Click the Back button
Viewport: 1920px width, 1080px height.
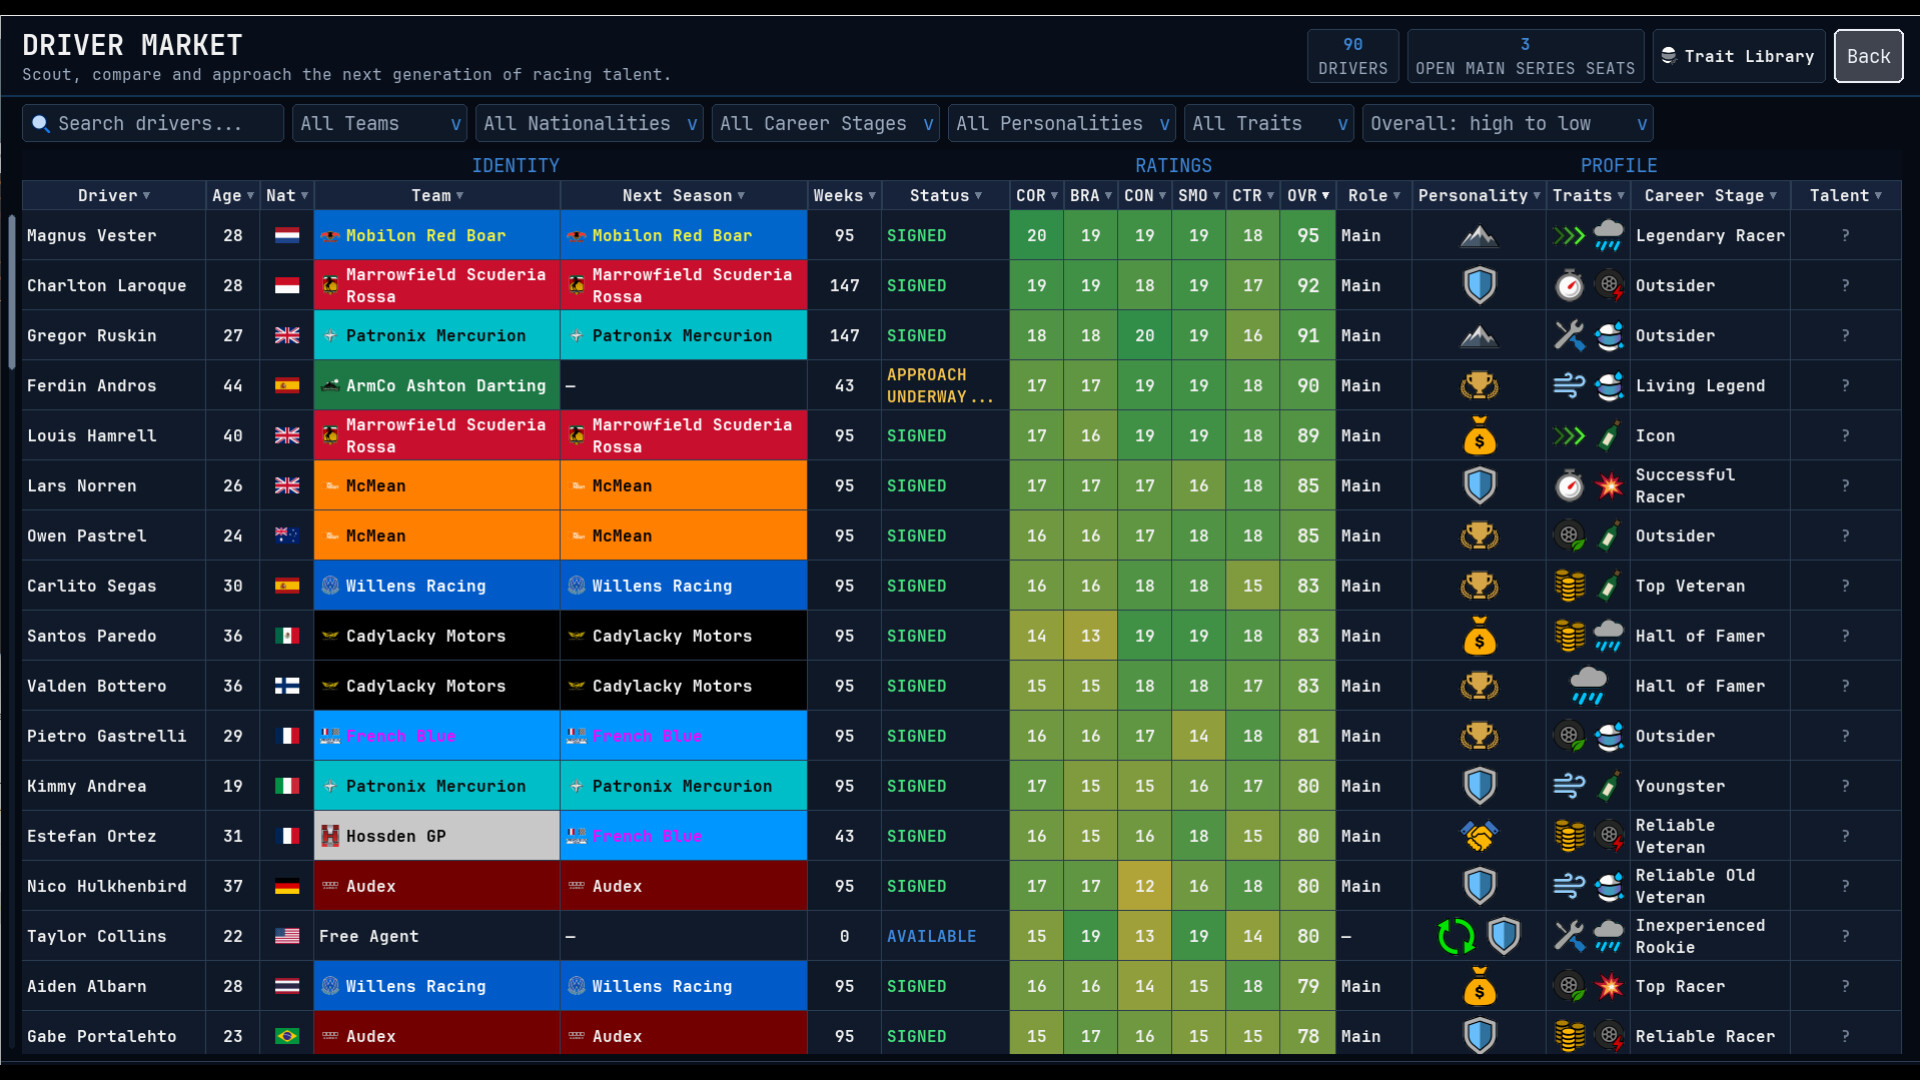pyautogui.click(x=1868, y=57)
